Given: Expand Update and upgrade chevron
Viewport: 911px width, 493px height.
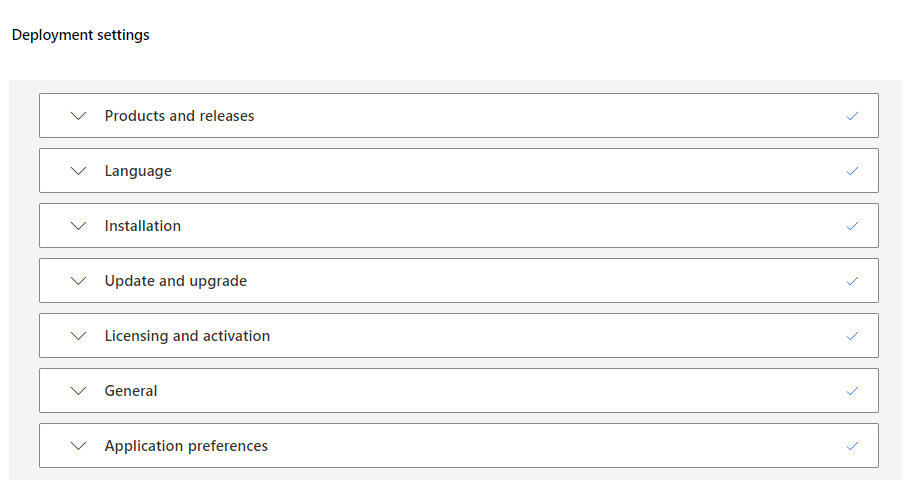Looking at the screenshot, I should pos(80,281).
